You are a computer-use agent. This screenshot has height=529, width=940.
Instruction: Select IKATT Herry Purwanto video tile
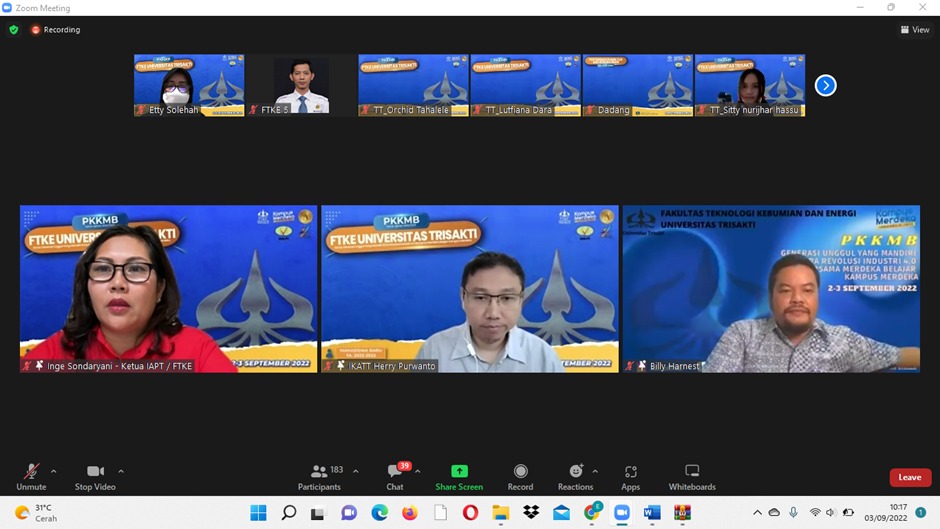(x=470, y=289)
